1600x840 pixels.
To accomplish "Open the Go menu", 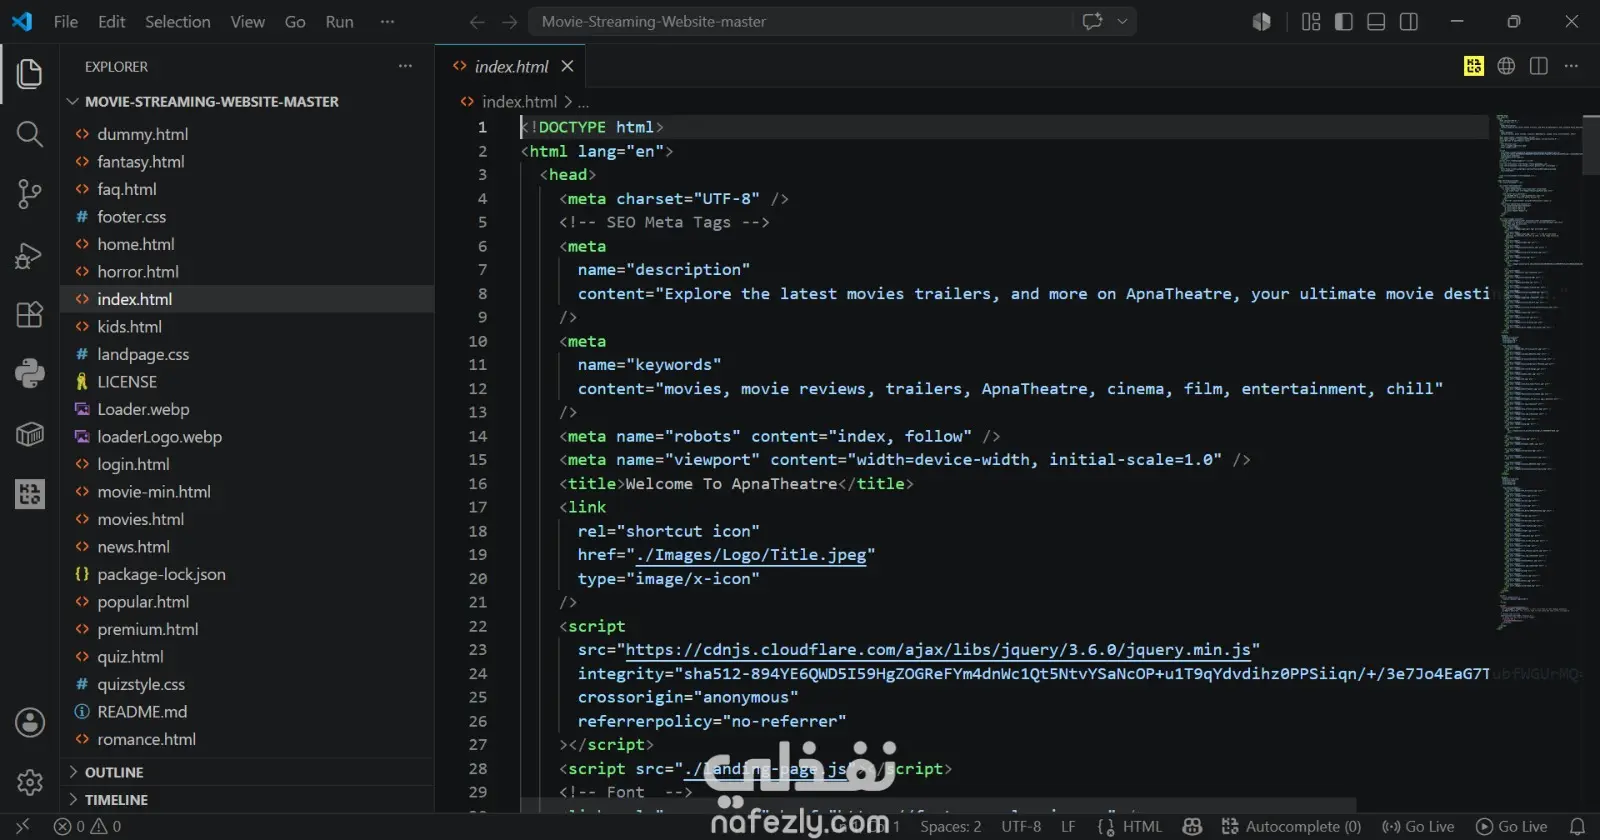I will (295, 22).
